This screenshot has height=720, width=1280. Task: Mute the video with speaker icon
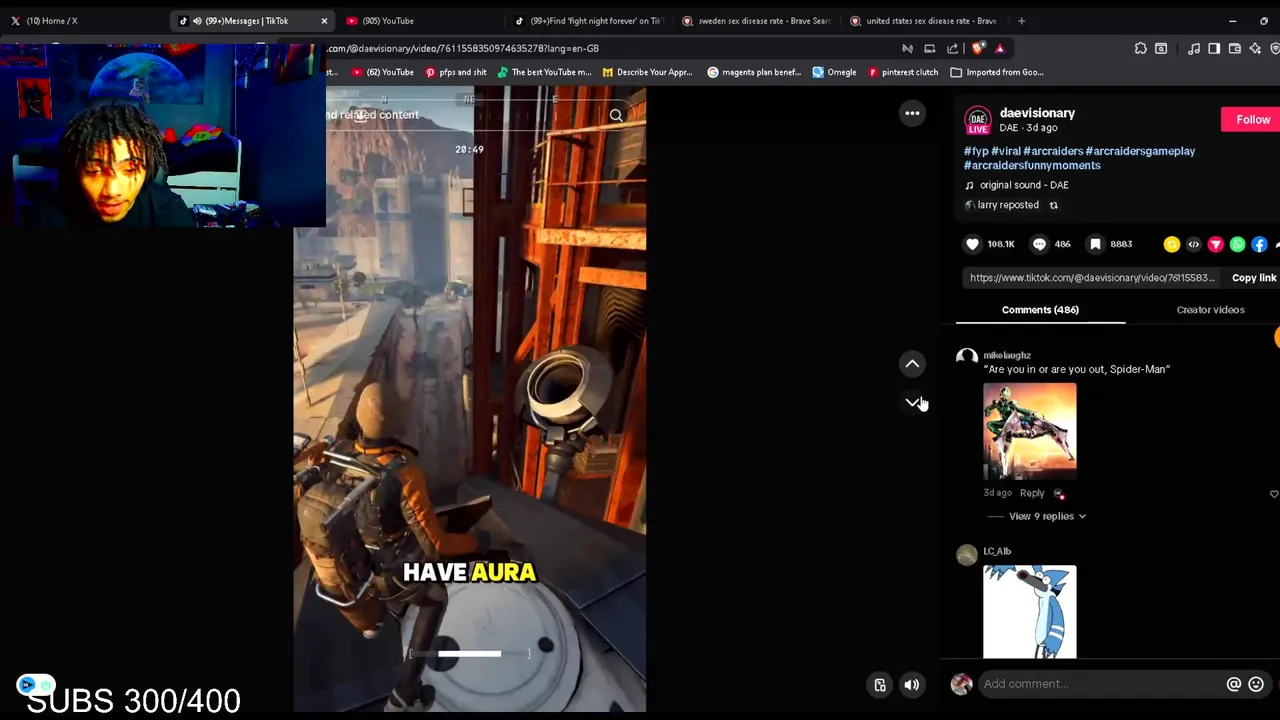click(x=912, y=685)
